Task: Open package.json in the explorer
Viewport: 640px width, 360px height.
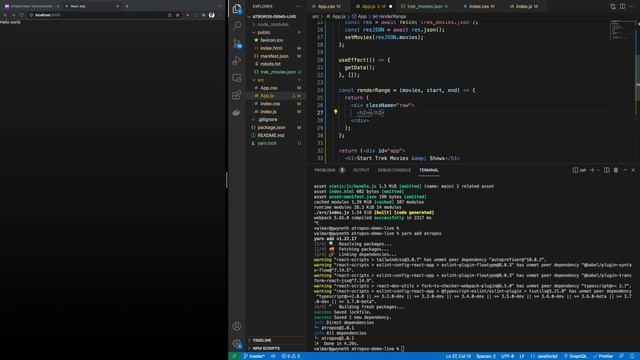Action: point(271,128)
